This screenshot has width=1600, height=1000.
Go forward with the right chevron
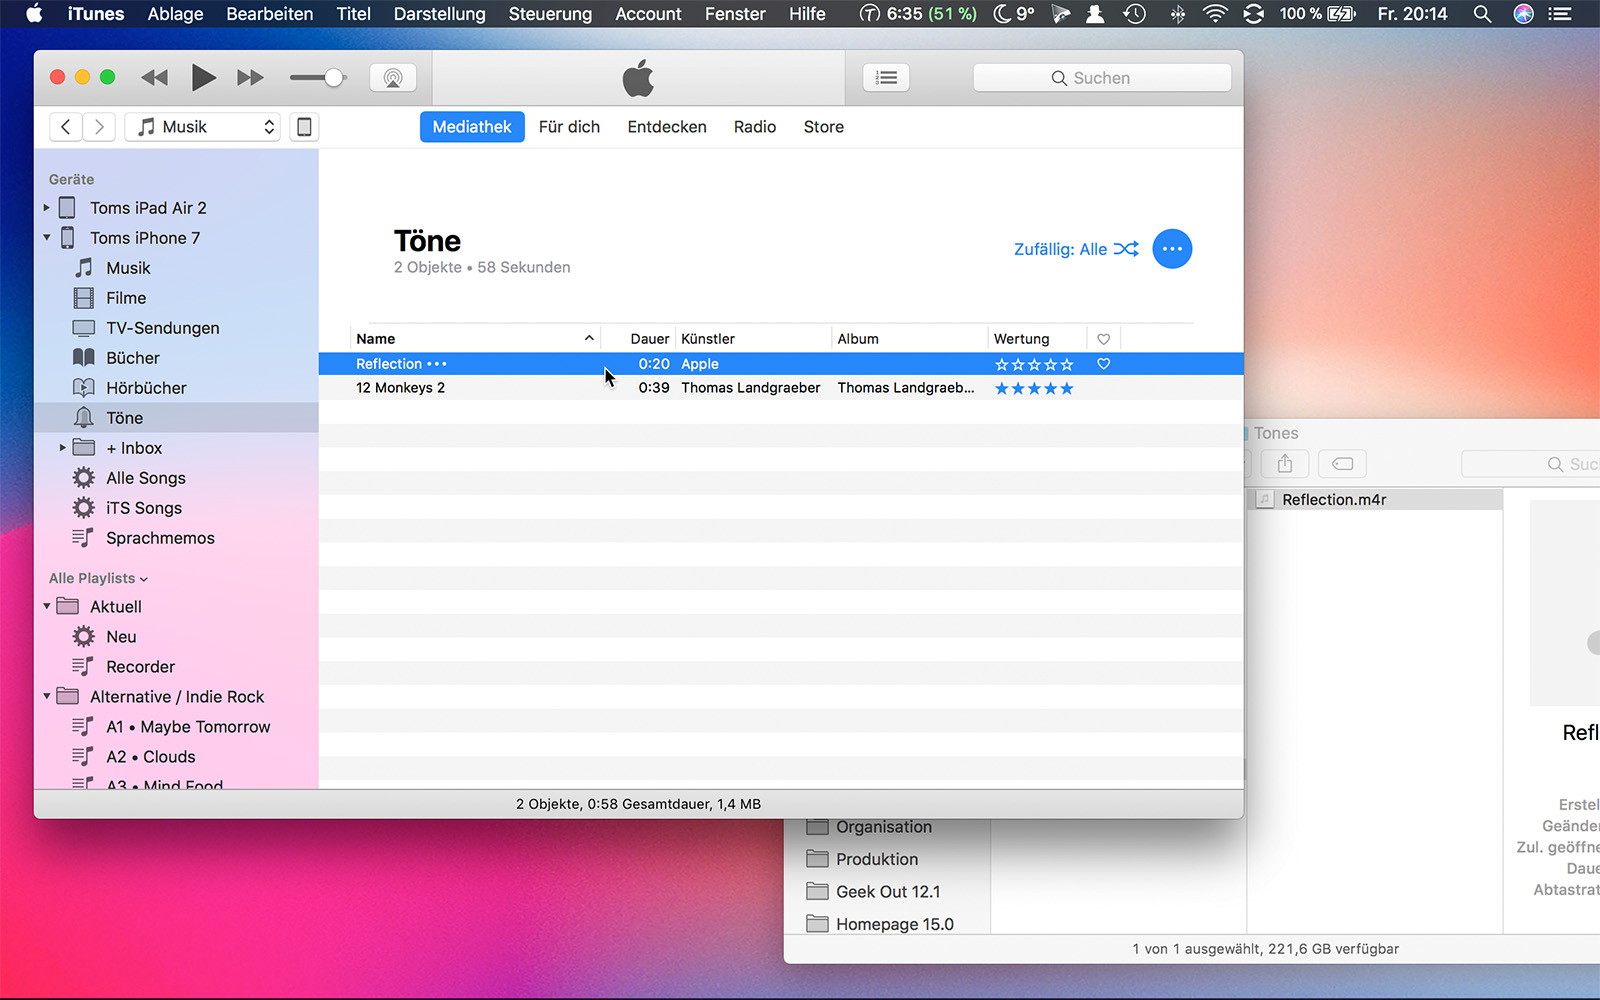pos(98,127)
